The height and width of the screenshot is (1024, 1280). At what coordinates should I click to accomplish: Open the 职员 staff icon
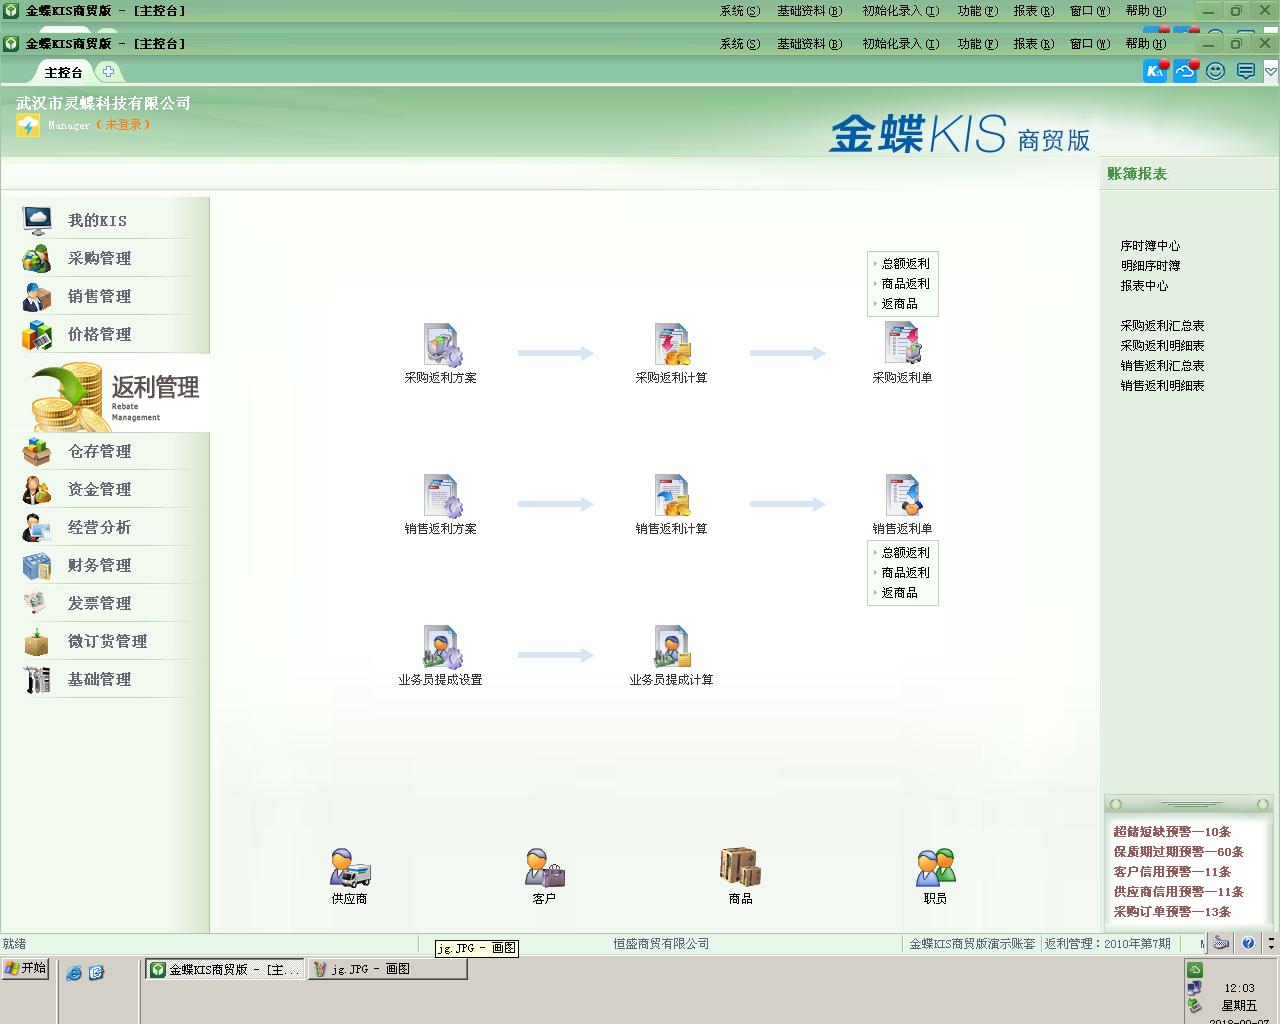(x=935, y=867)
